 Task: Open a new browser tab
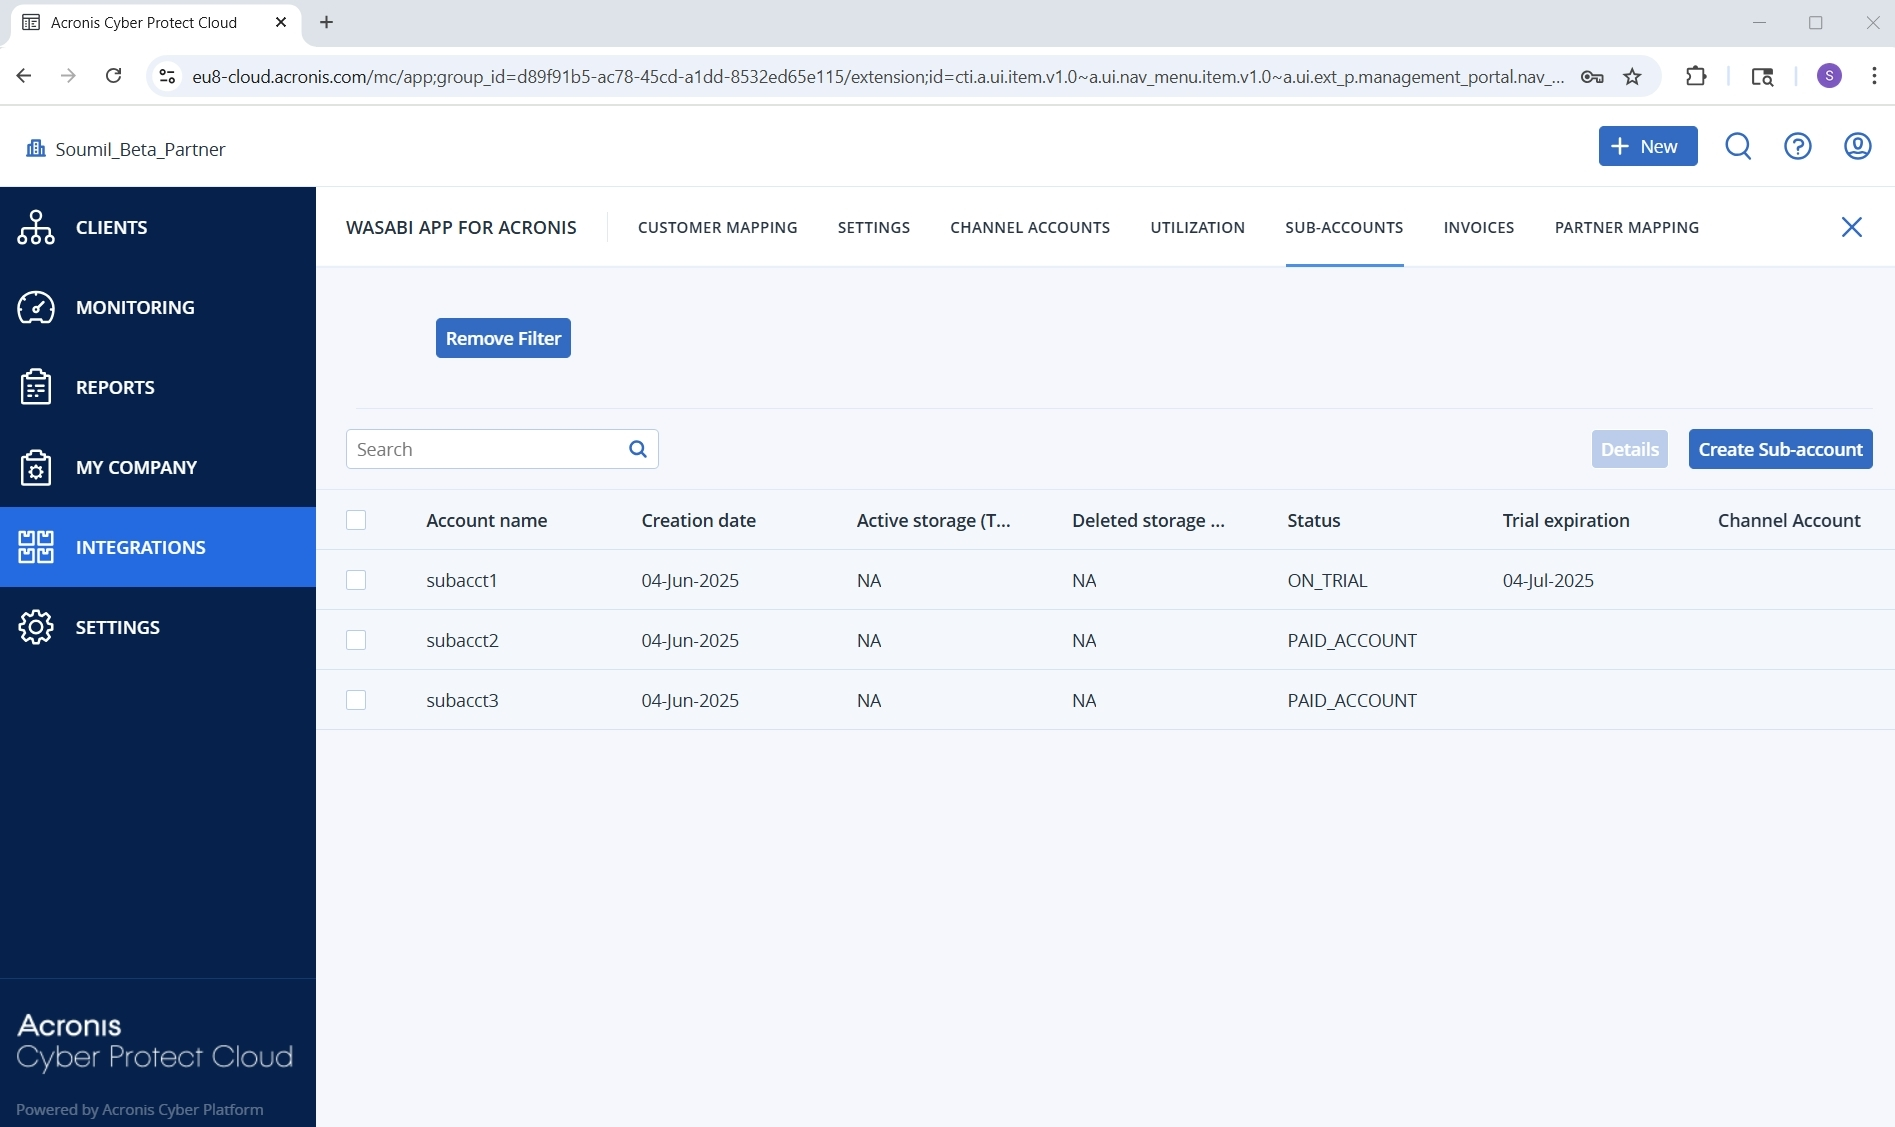(x=326, y=22)
